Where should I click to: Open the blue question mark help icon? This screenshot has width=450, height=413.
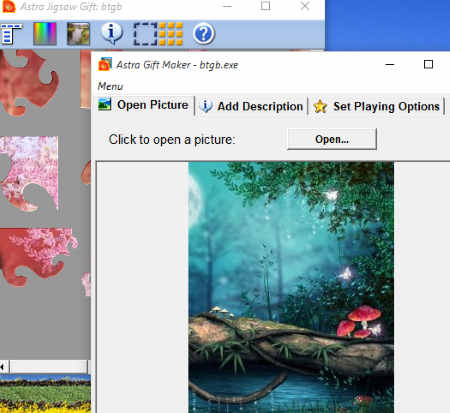pyautogui.click(x=203, y=34)
